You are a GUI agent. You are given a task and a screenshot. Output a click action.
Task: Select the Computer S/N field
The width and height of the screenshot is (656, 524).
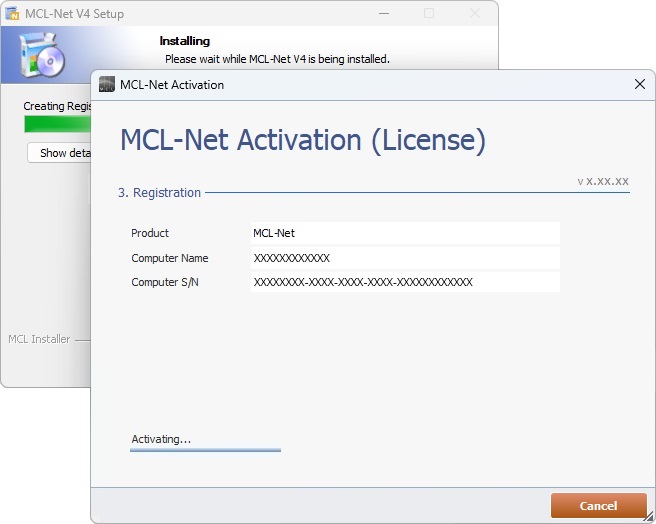[405, 282]
